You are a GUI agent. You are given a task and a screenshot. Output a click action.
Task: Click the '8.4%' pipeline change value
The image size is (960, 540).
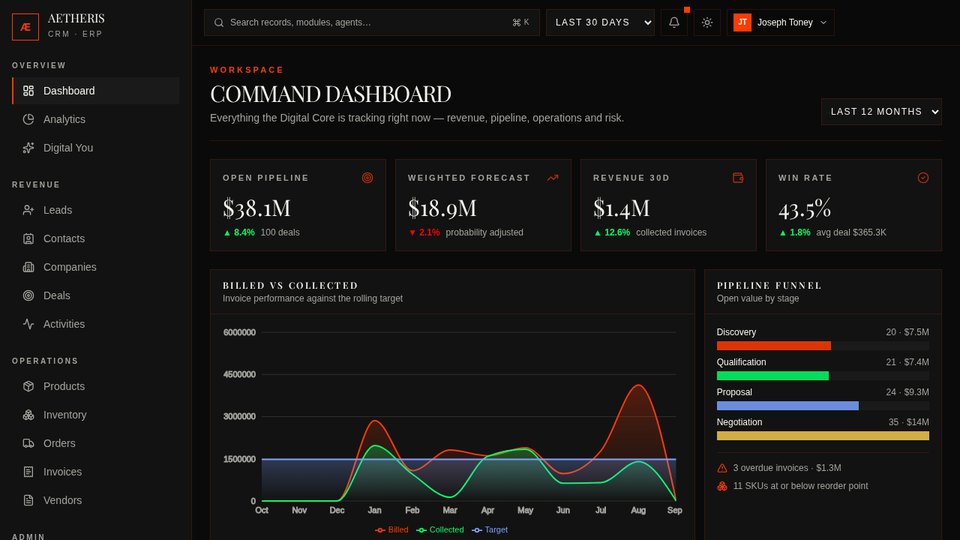coord(244,233)
